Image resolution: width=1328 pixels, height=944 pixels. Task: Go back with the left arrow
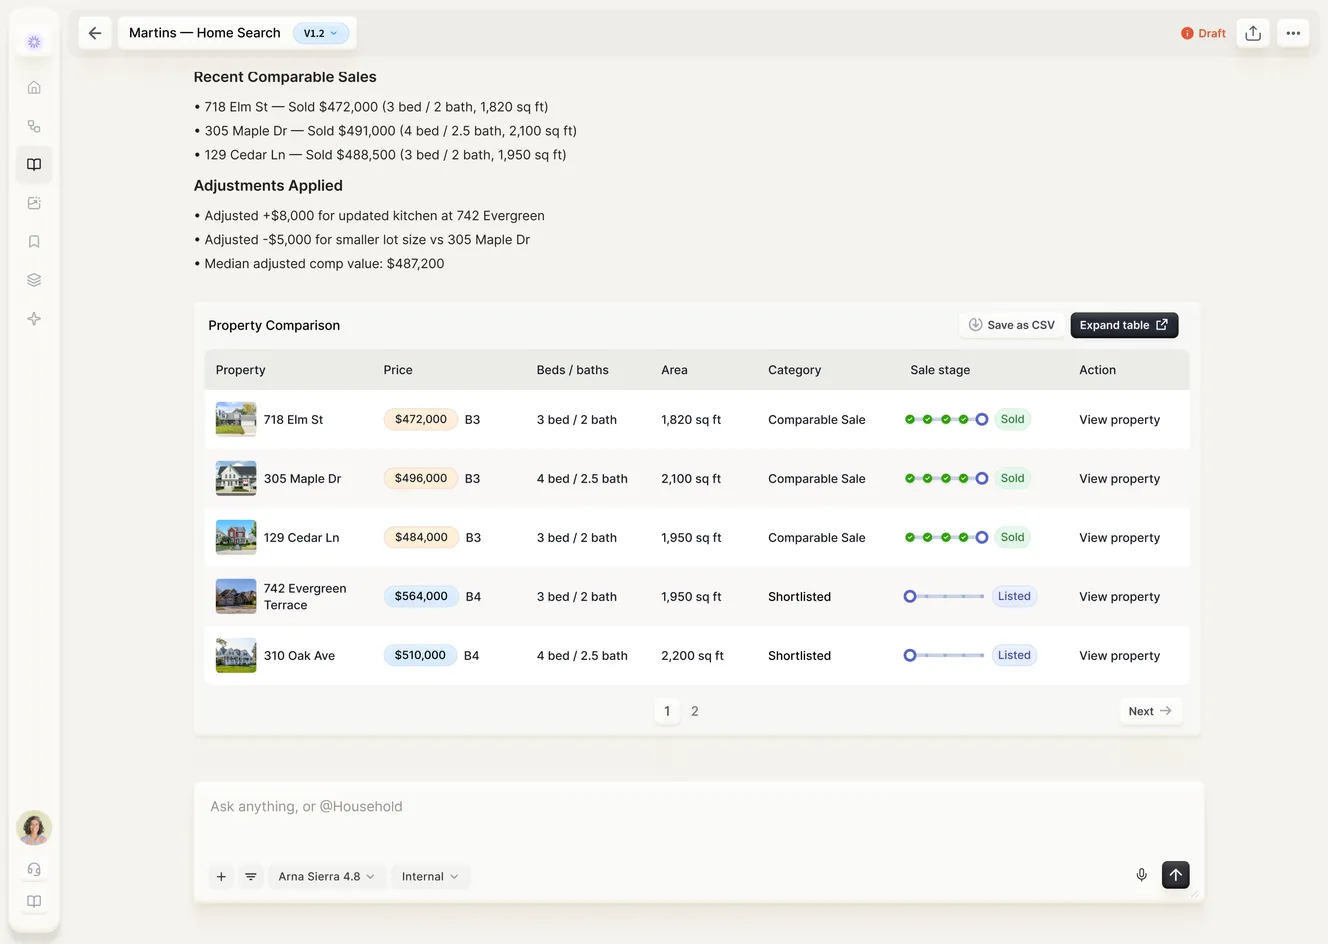click(95, 33)
